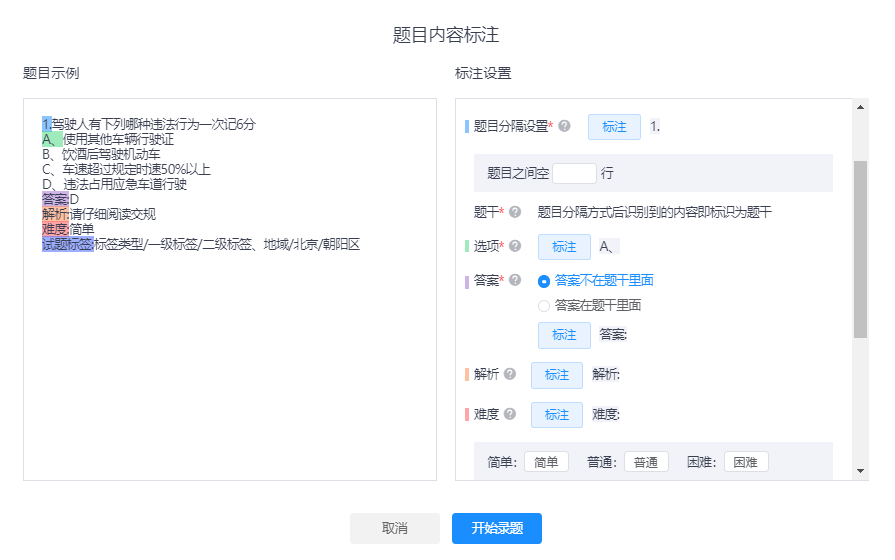Click the '解析:' value beside 解析 标注
895x560 pixels.
pos(606,374)
